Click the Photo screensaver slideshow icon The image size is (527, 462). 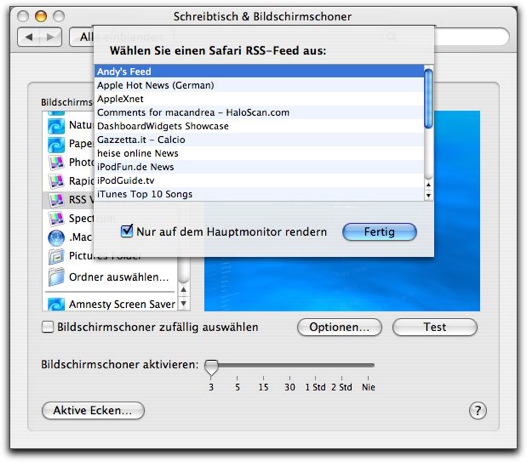[56, 163]
